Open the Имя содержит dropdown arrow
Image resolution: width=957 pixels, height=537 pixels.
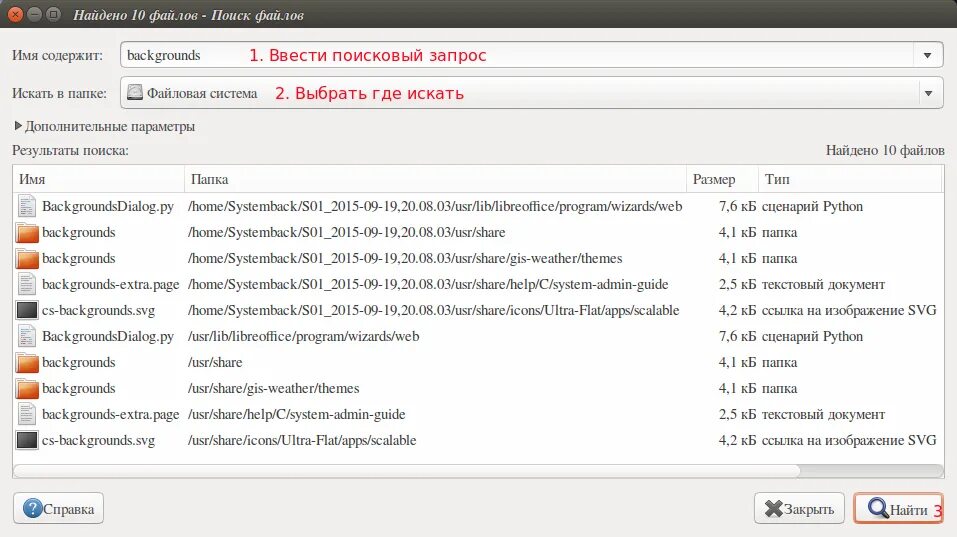coord(927,56)
